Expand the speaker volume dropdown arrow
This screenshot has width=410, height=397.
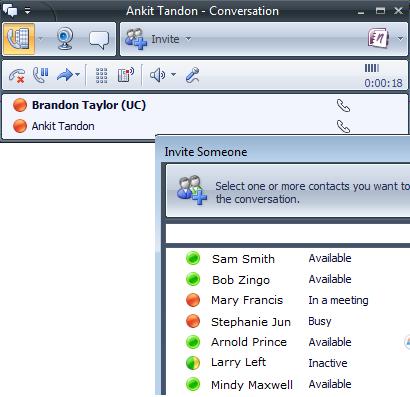pos(173,74)
